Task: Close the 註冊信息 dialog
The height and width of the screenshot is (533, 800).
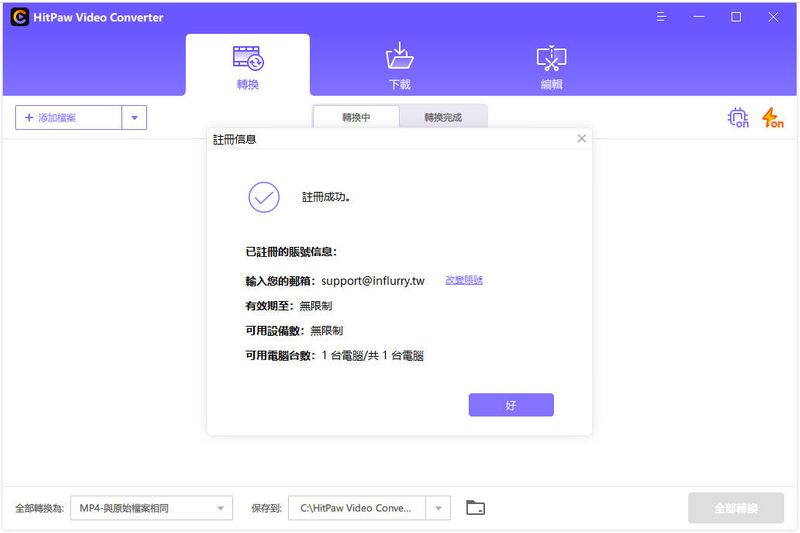Action: click(x=581, y=139)
